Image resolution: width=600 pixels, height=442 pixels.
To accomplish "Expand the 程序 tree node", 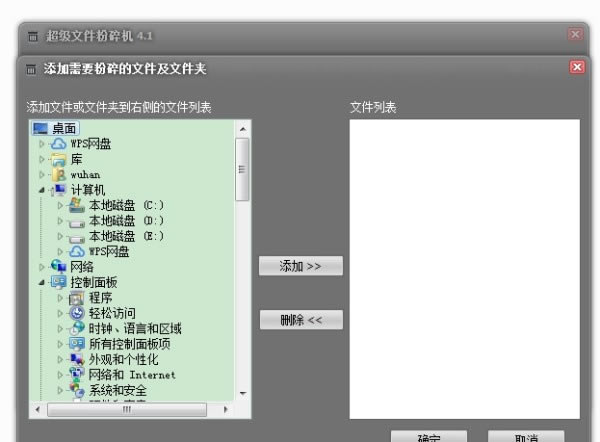I will coord(60,298).
